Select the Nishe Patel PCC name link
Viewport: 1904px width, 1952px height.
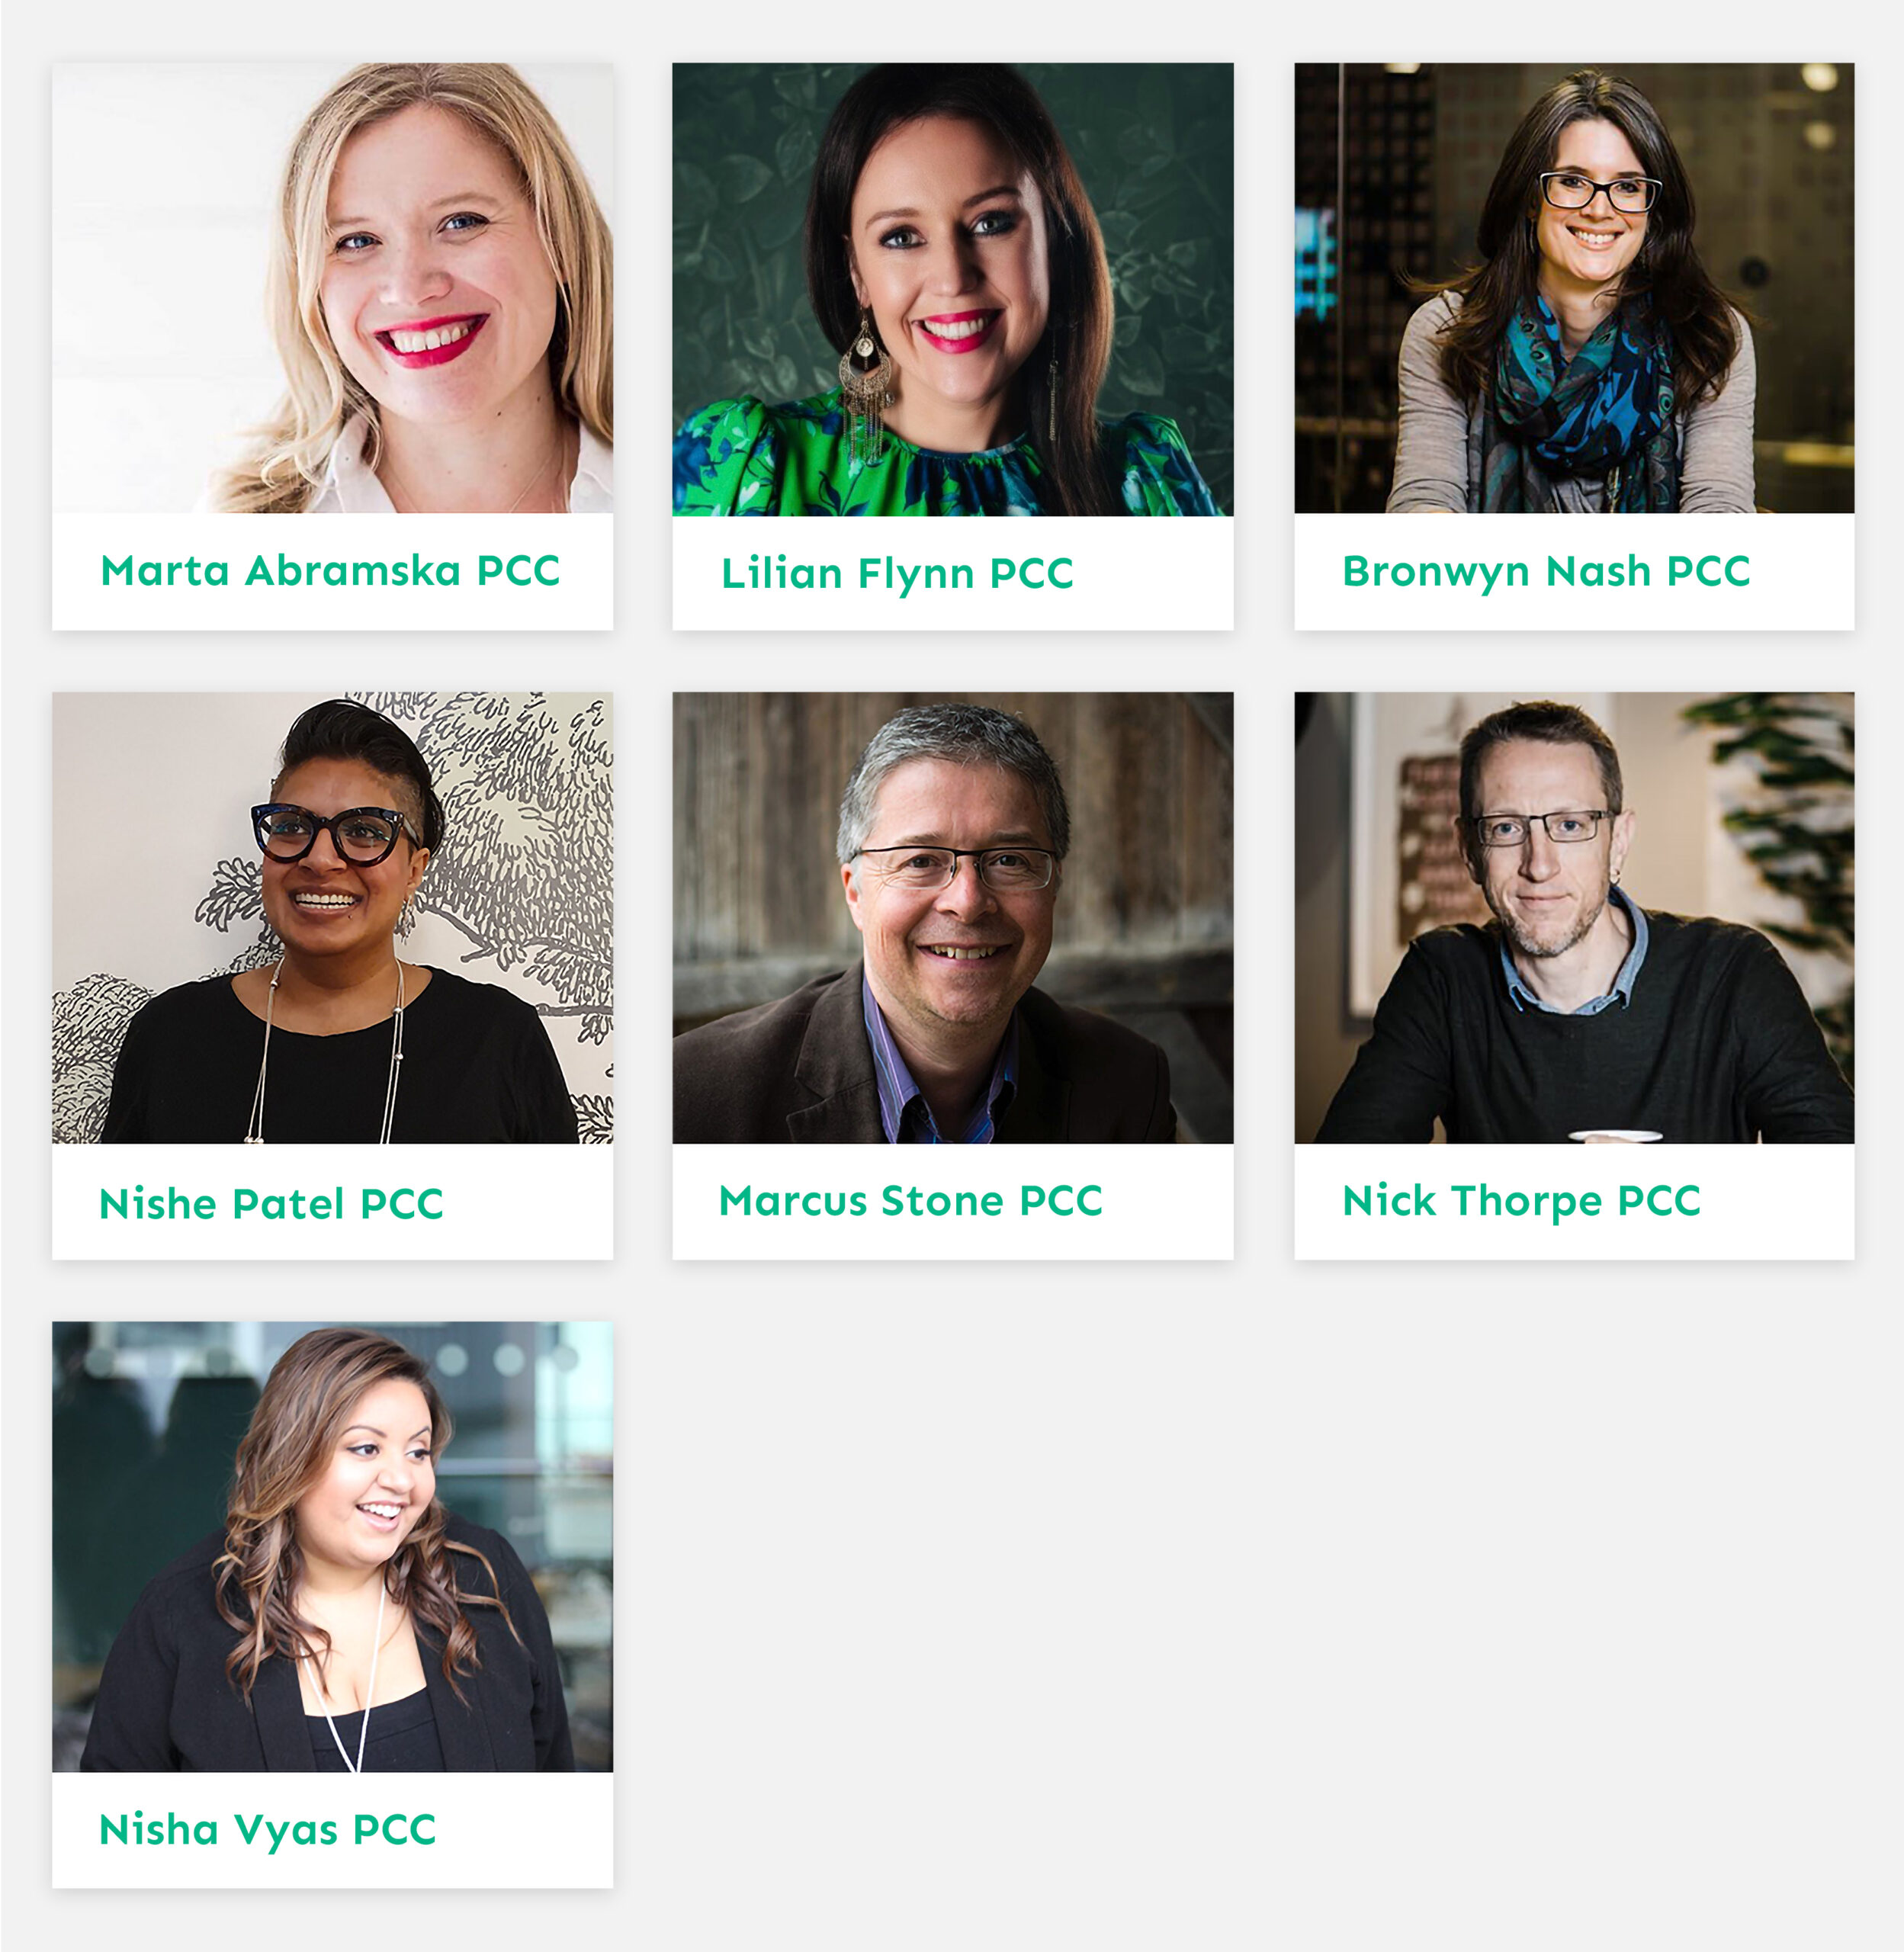click(x=271, y=1203)
